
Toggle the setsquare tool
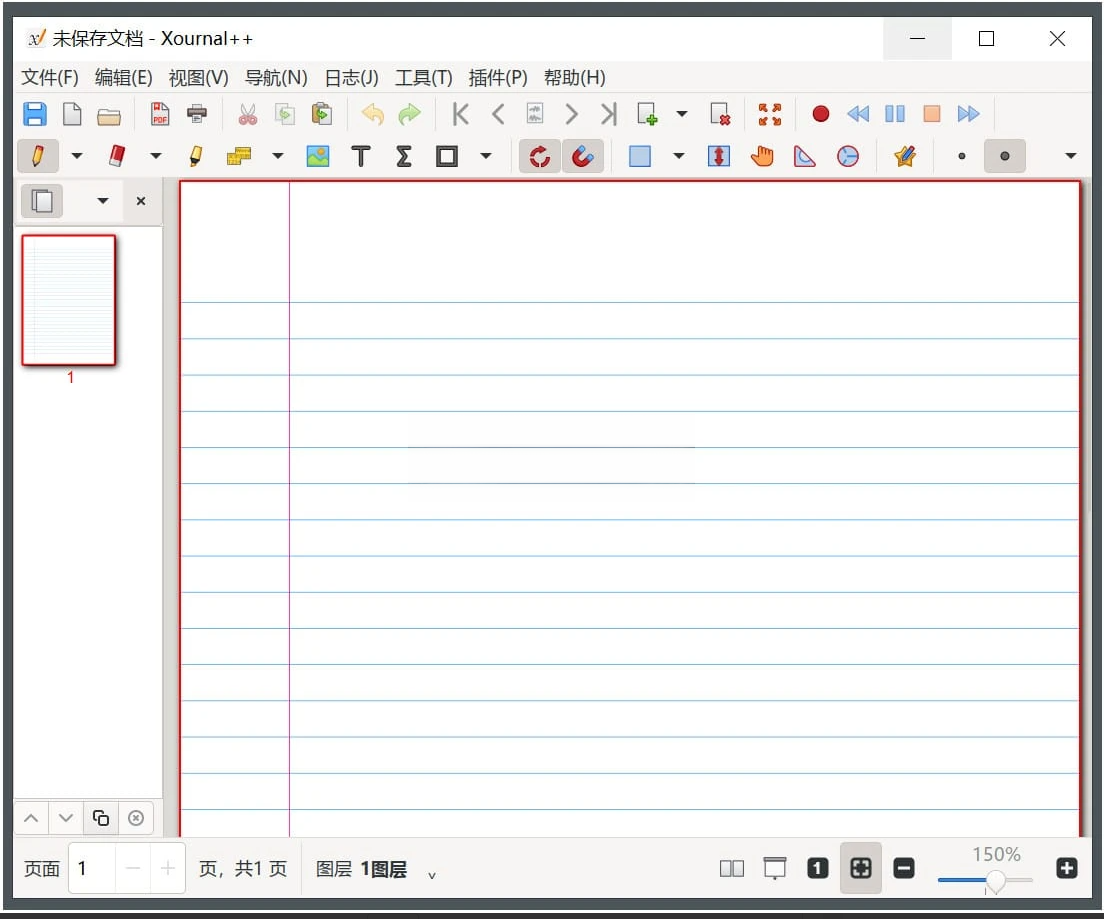coord(805,156)
